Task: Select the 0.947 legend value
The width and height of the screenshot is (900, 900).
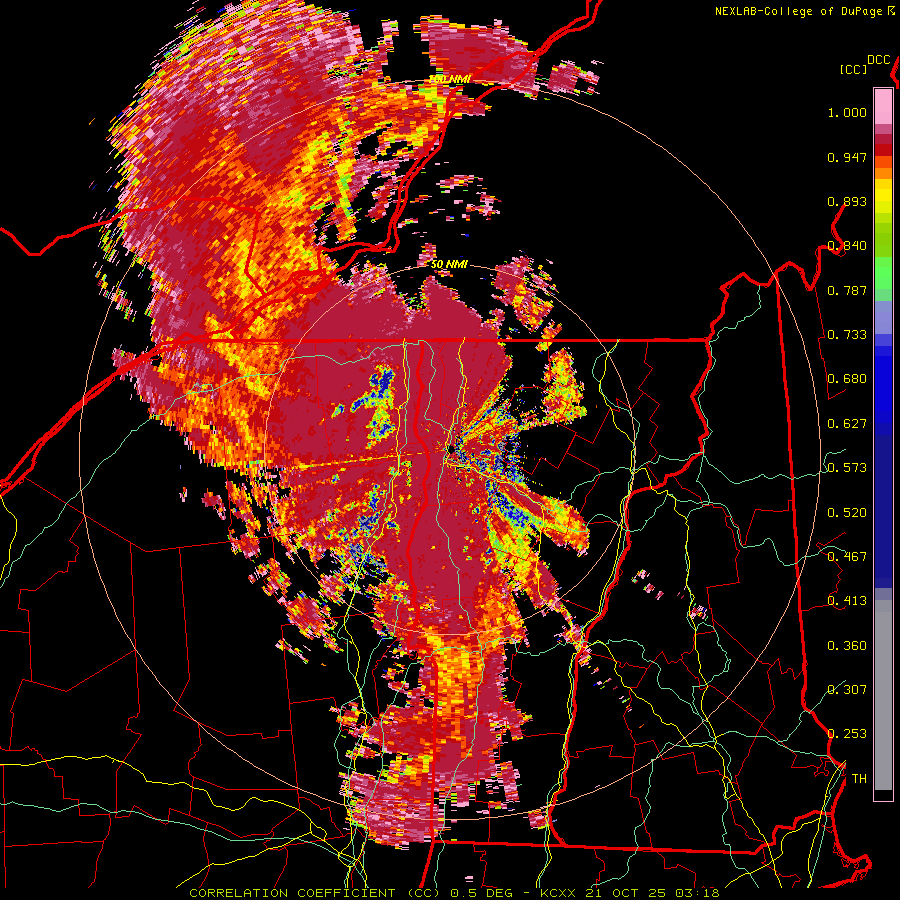Action: tap(847, 157)
